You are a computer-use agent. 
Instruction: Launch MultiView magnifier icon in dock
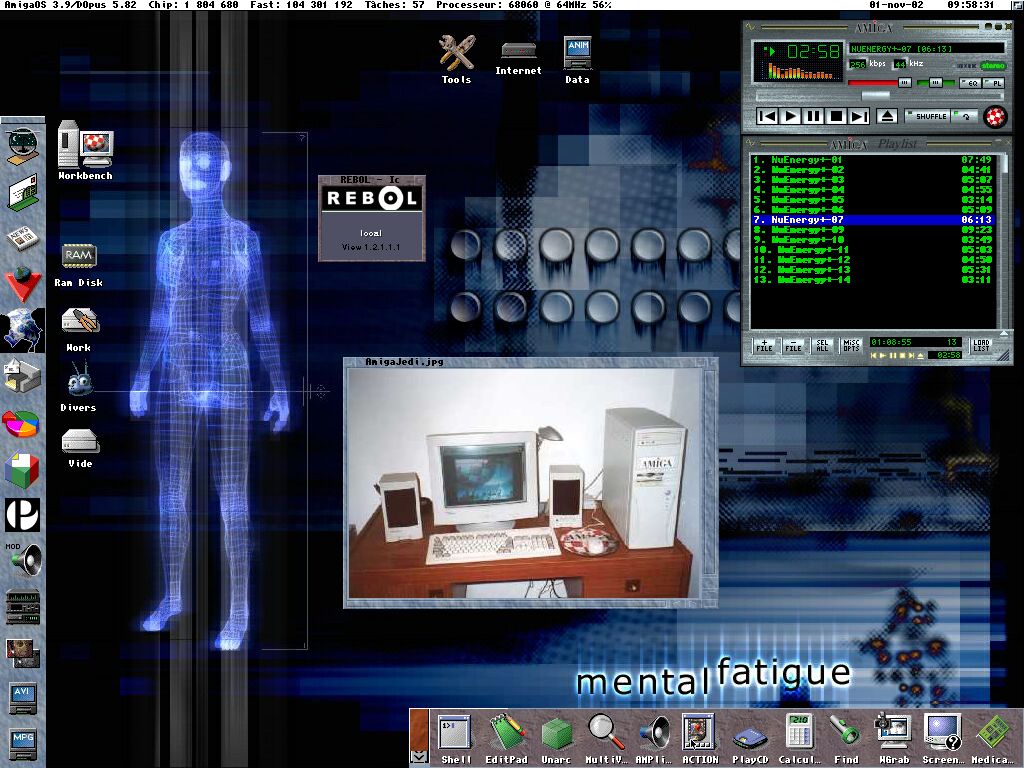click(x=606, y=739)
